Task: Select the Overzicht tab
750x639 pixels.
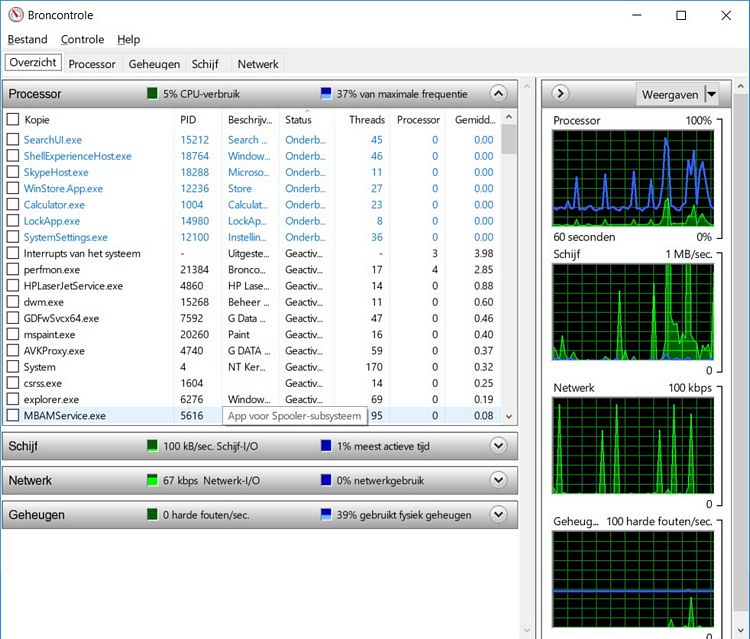Action: click(x=33, y=62)
